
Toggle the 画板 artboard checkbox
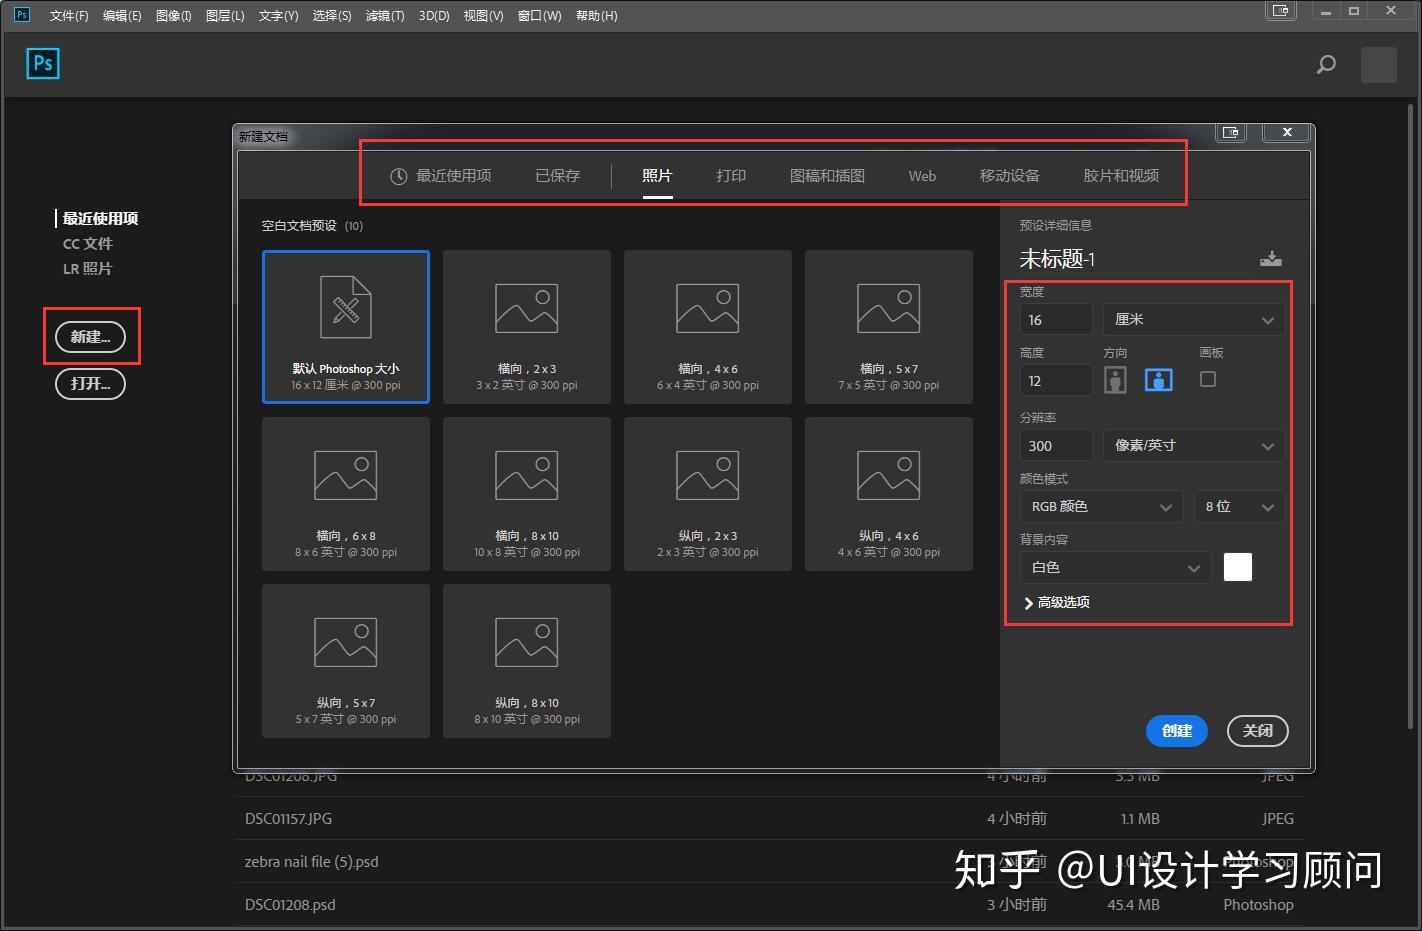tap(1208, 379)
